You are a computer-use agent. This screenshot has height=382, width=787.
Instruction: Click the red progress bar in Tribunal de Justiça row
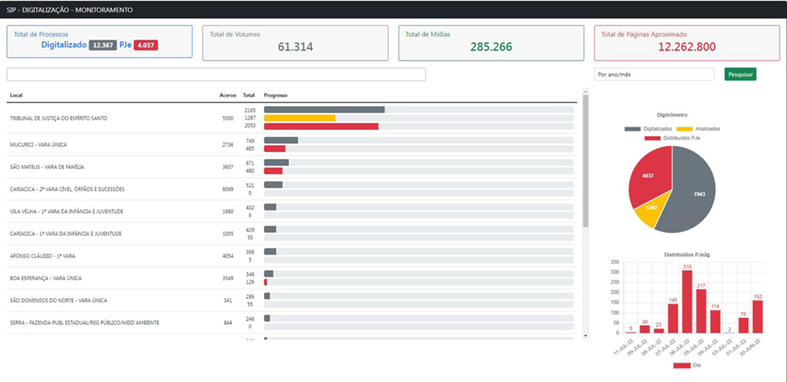click(x=321, y=126)
